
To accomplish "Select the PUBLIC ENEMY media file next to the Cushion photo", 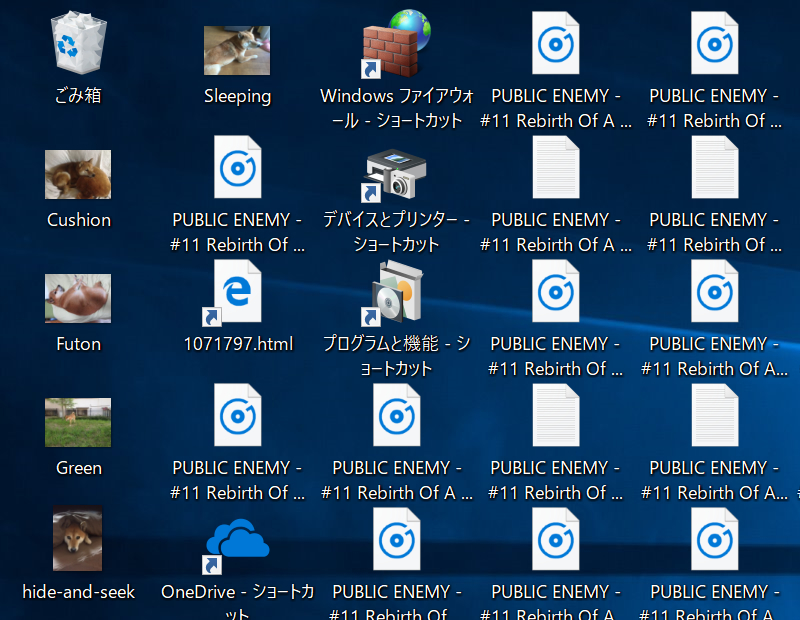I will 237,169.
